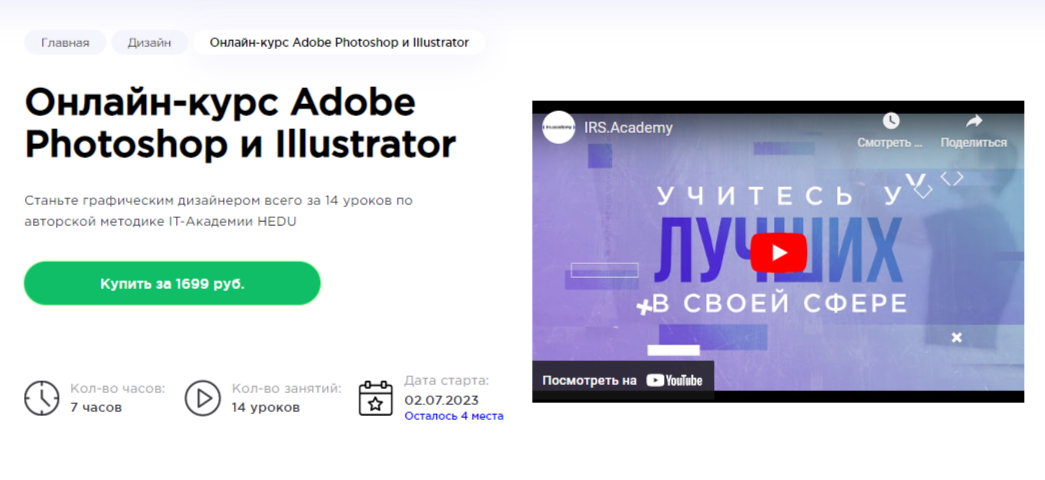The height and width of the screenshot is (480, 1045).
Task: Click the clock icon beside hours count
Action: coord(42,399)
